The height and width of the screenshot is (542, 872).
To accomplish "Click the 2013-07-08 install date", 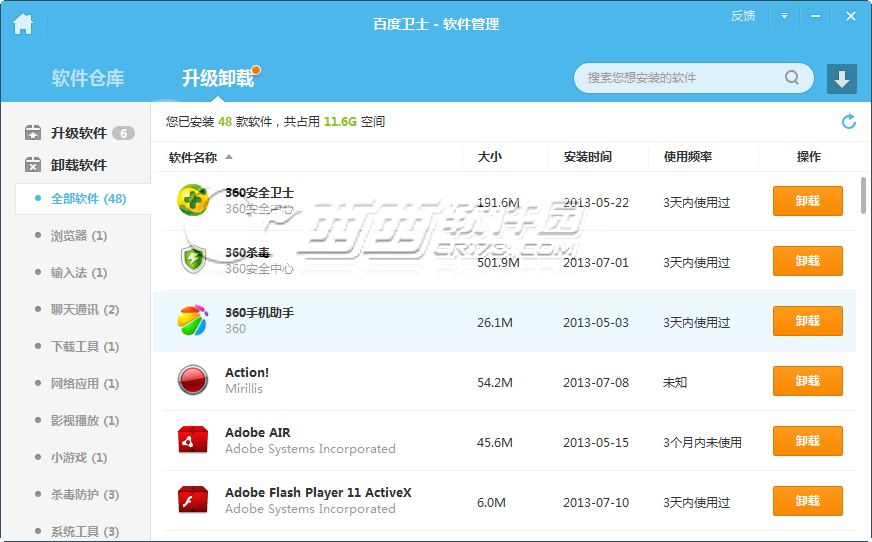I will point(596,382).
